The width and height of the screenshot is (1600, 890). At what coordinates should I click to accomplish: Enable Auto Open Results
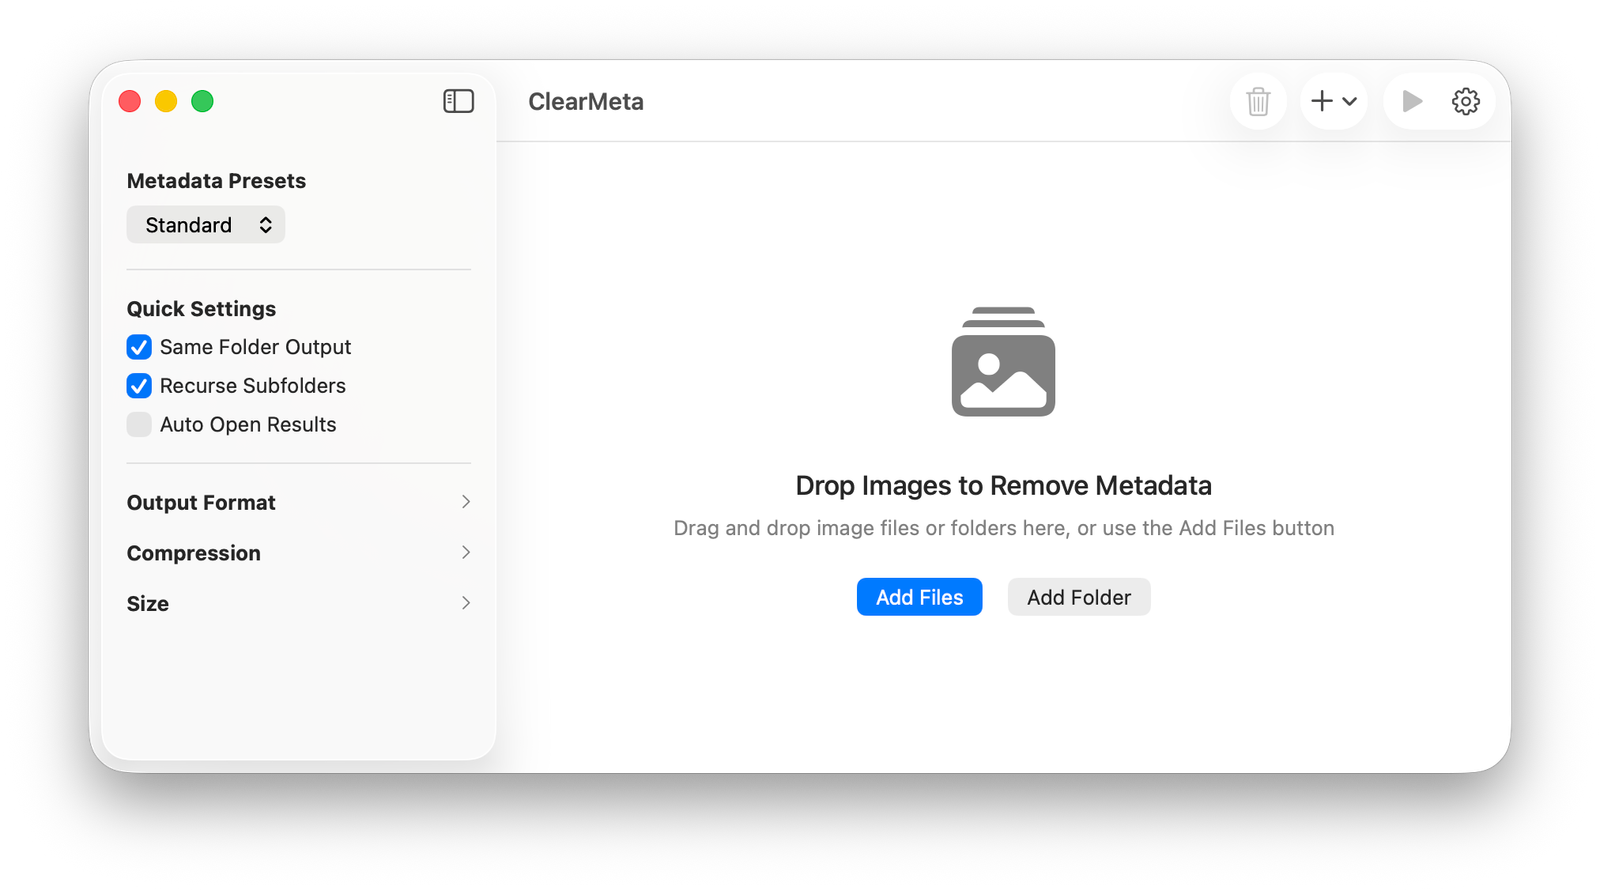139,425
